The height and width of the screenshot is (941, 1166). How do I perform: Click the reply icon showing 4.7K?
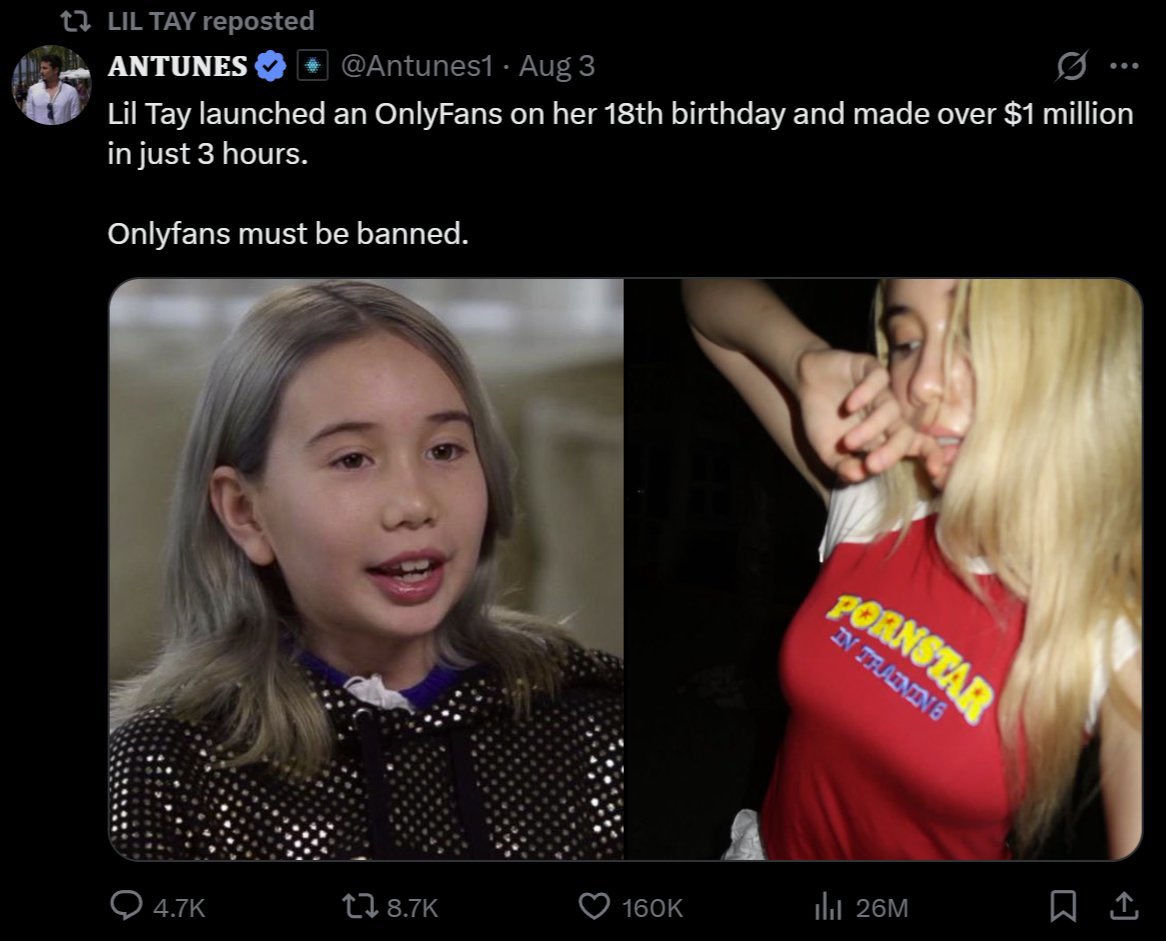(x=126, y=906)
